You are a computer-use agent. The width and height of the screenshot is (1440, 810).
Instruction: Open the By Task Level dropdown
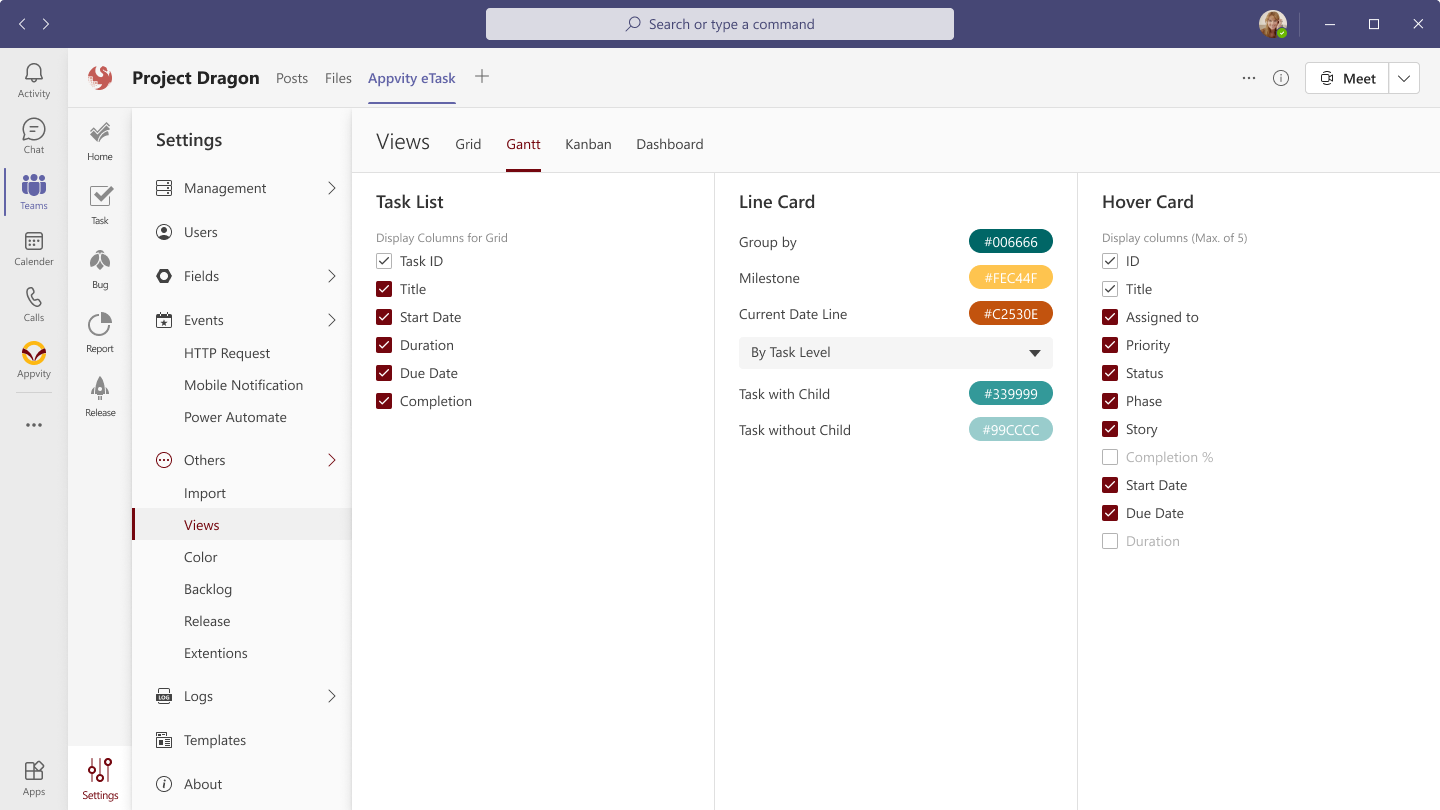895,353
